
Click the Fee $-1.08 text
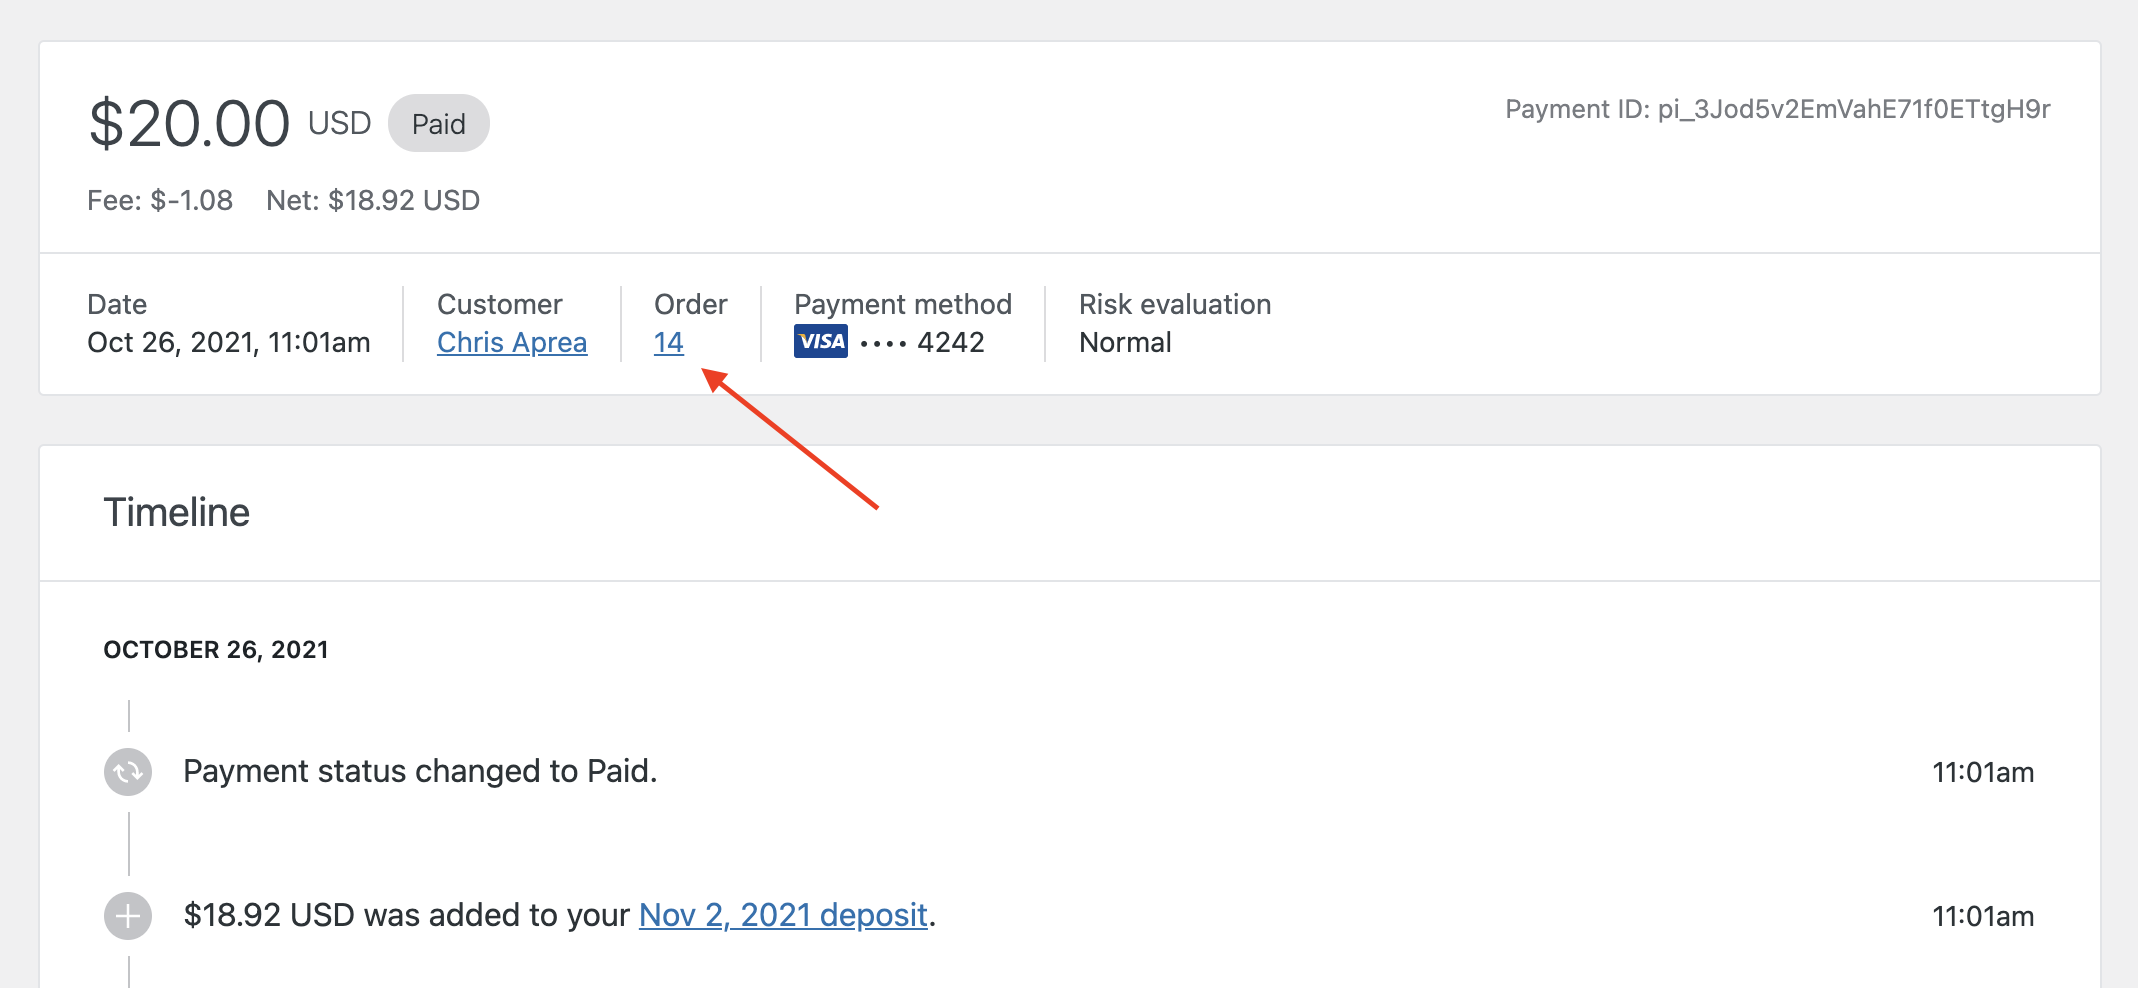[x=160, y=200]
